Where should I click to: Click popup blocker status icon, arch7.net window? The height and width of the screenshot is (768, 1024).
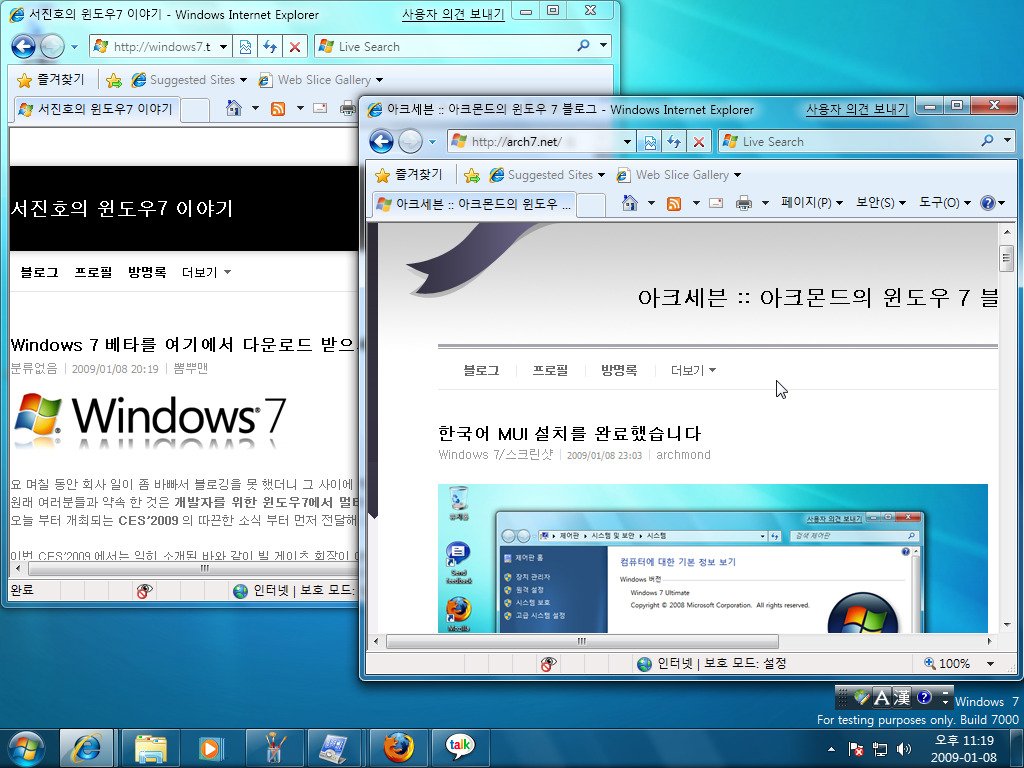pos(548,664)
